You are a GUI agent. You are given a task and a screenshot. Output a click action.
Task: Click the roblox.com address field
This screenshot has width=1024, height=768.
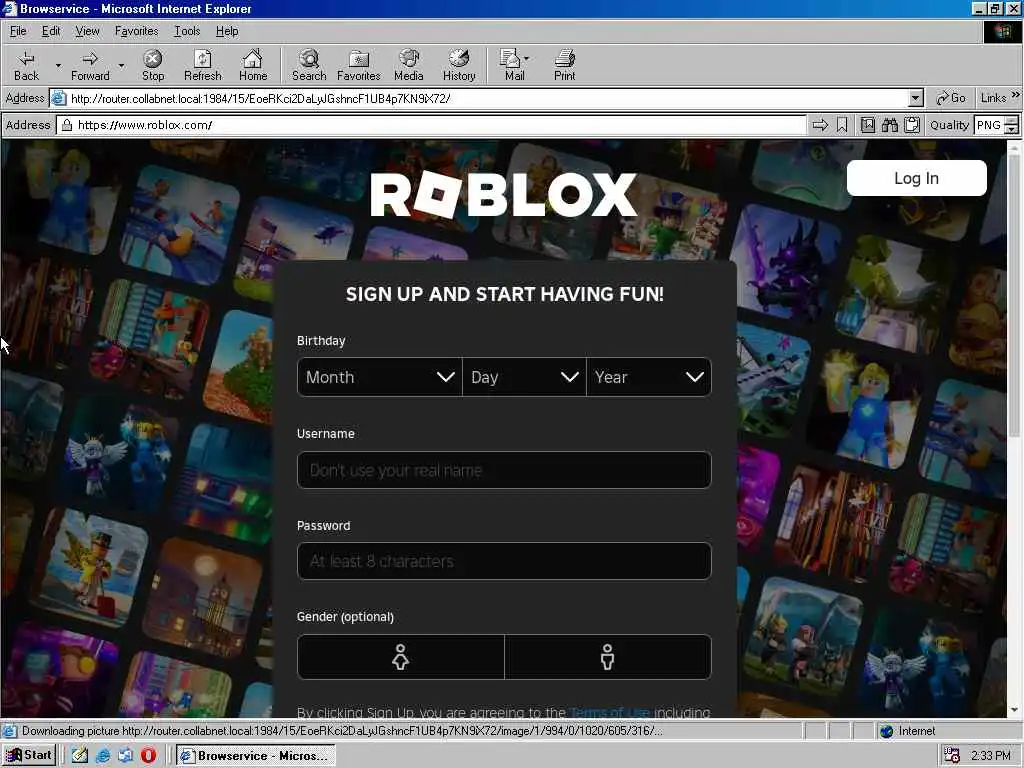coord(431,125)
